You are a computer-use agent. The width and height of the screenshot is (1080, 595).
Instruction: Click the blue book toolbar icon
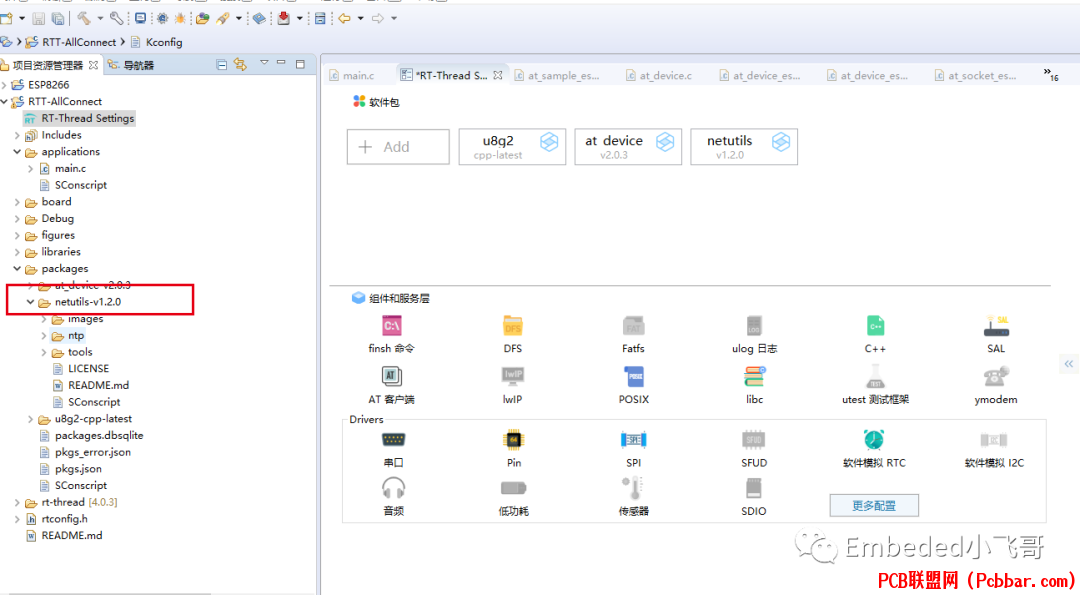coord(259,19)
